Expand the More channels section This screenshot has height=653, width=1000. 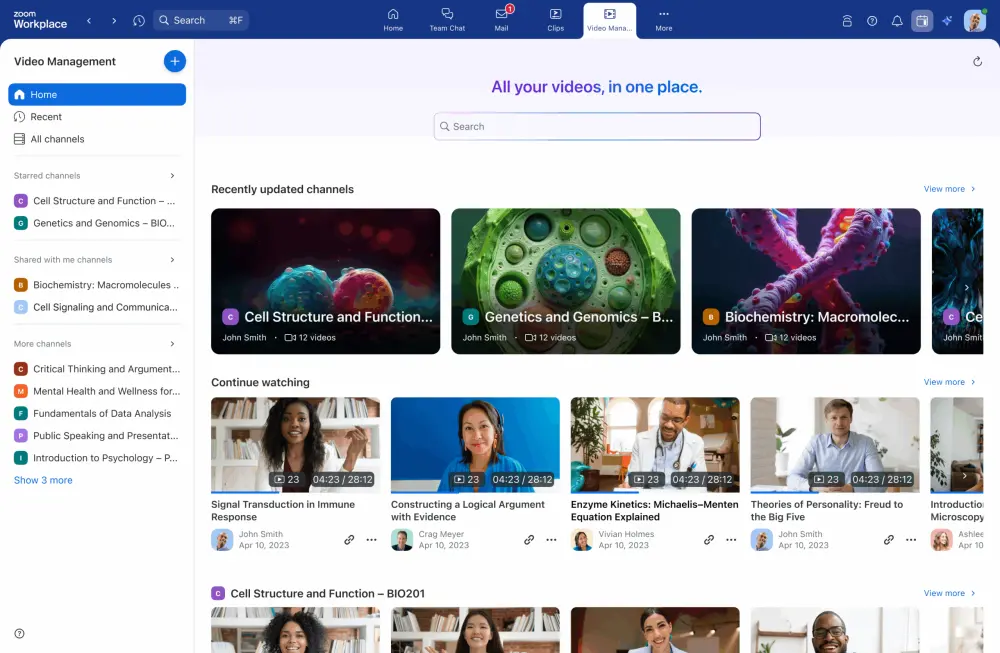(172, 344)
